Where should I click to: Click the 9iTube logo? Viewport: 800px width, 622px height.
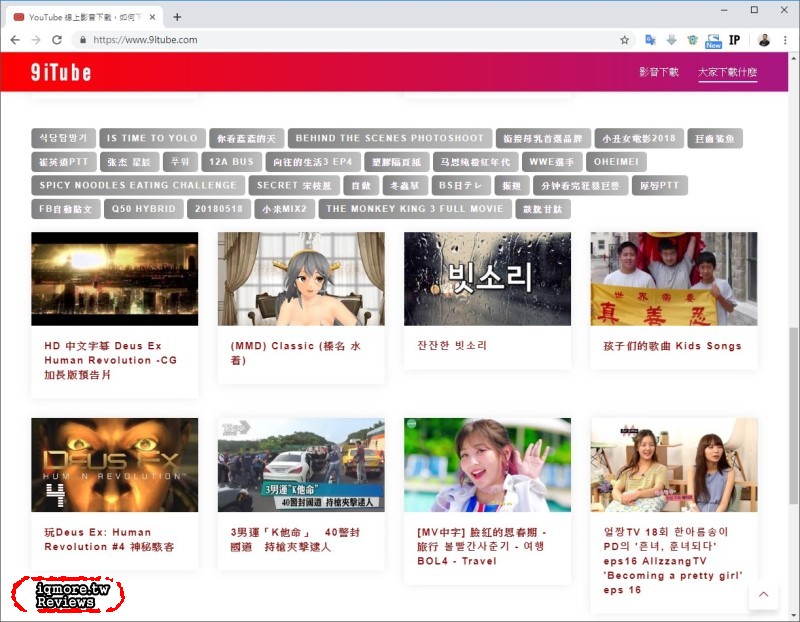coord(60,72)
